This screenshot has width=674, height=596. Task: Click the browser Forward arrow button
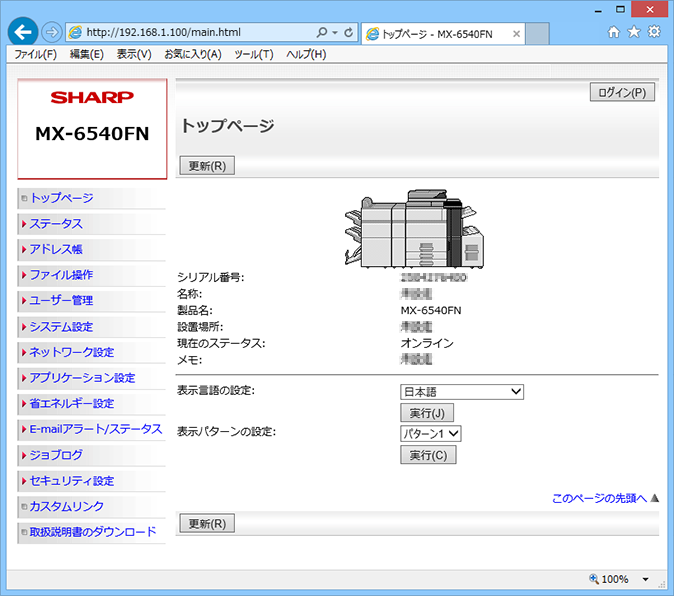click(52, 32)
